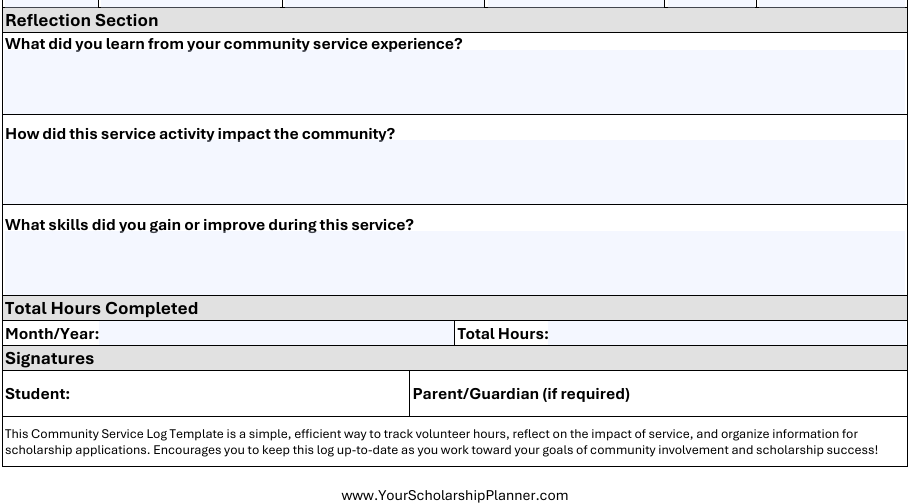Click the answer box for the skills gained question
Screen dimensions: 915x503
(455, 263)
